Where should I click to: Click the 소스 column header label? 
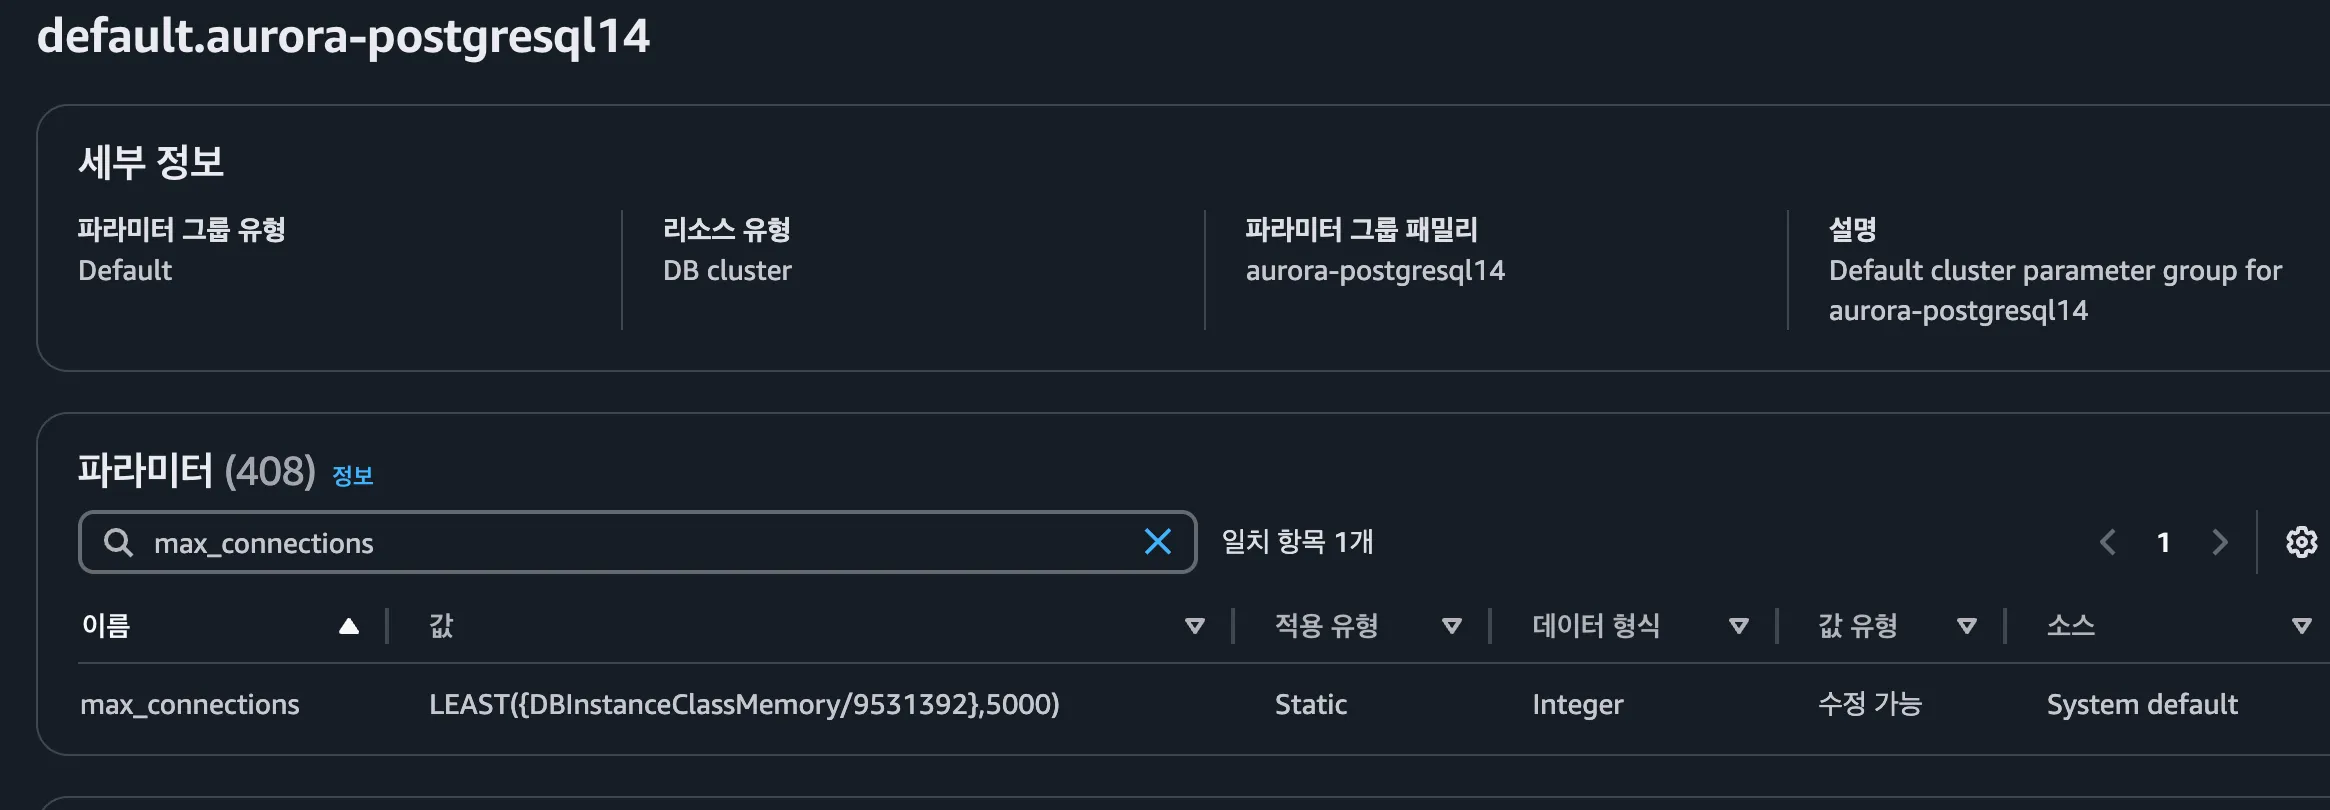(x=2070, y=626)
